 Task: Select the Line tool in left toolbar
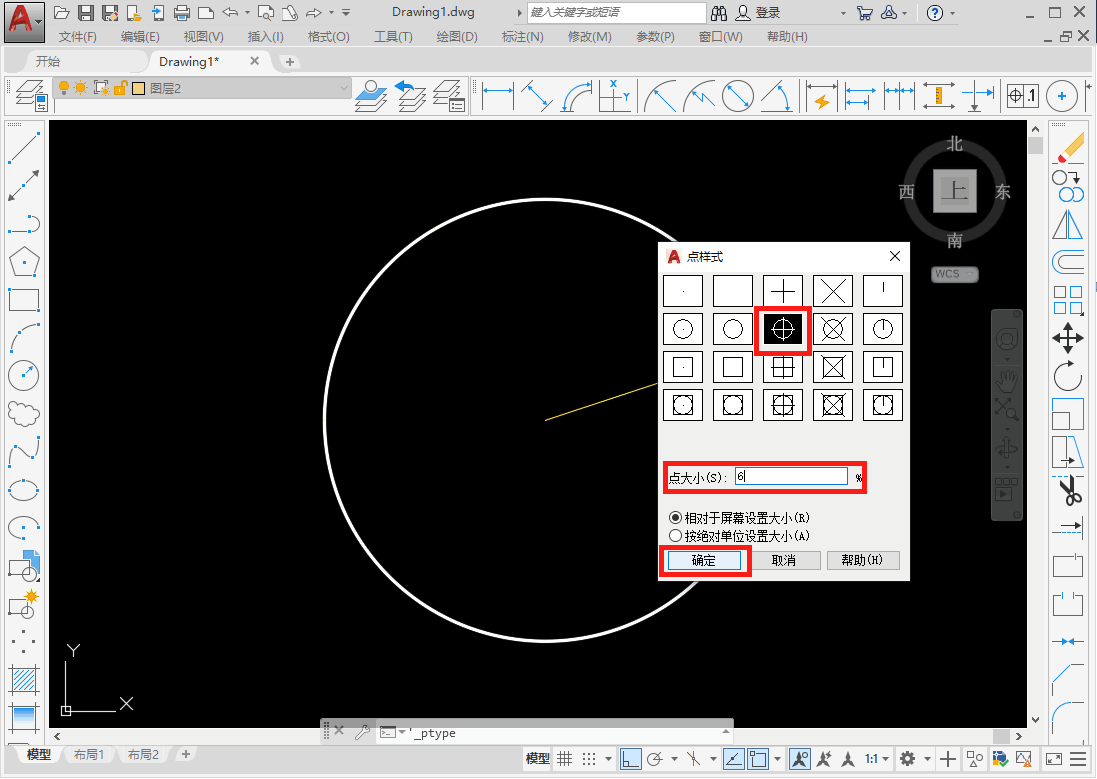pyautogui.click(x=23, y=148)
